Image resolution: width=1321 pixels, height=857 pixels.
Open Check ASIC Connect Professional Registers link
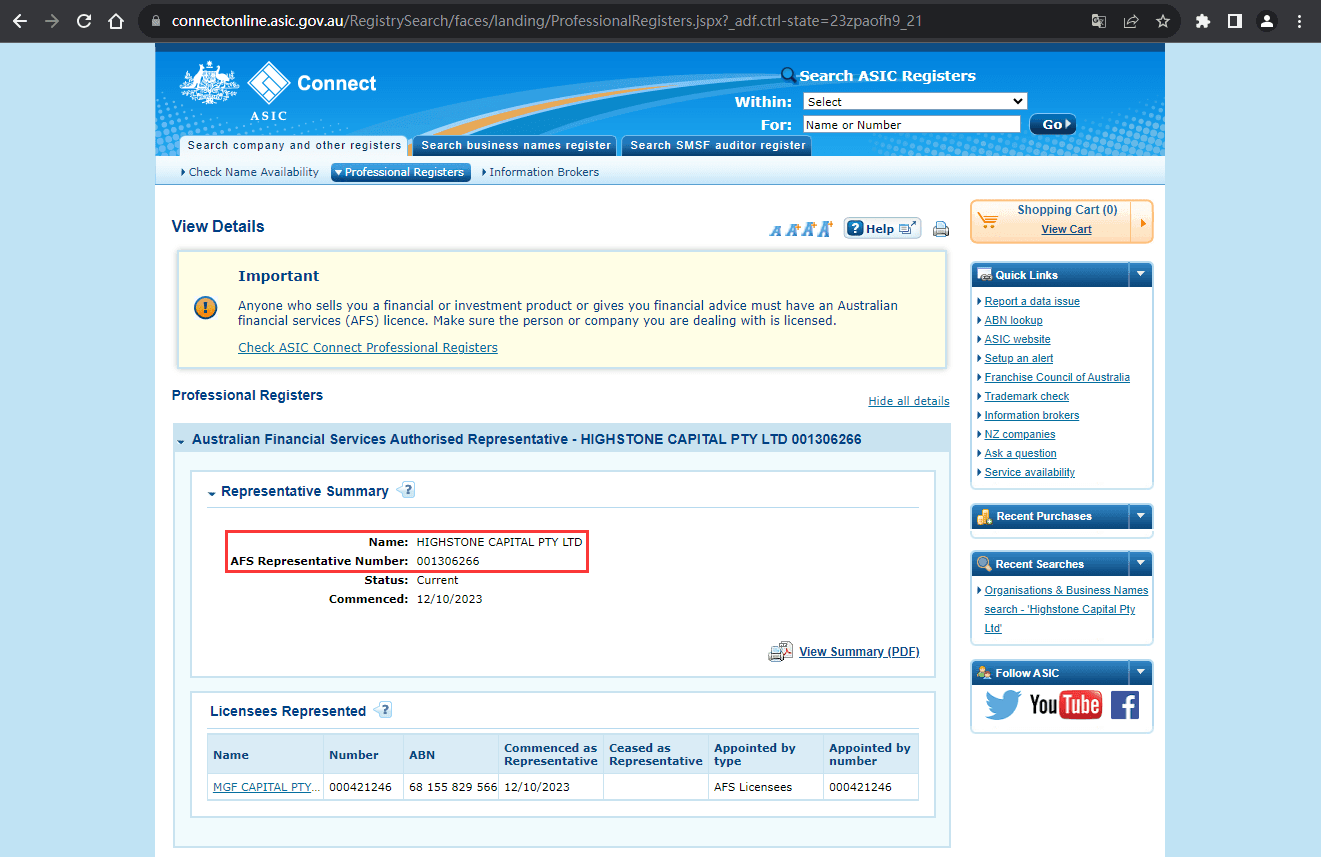(x=368, y=347)
